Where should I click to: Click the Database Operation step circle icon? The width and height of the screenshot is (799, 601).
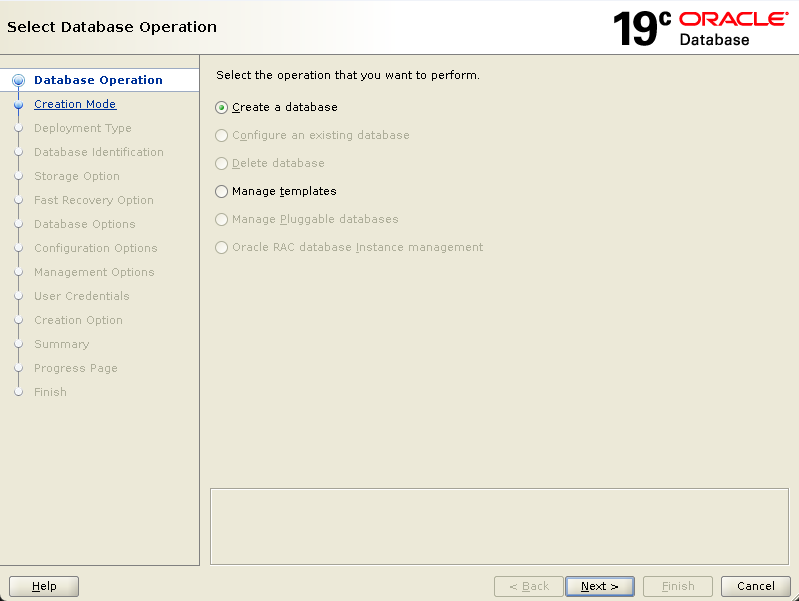18,80
